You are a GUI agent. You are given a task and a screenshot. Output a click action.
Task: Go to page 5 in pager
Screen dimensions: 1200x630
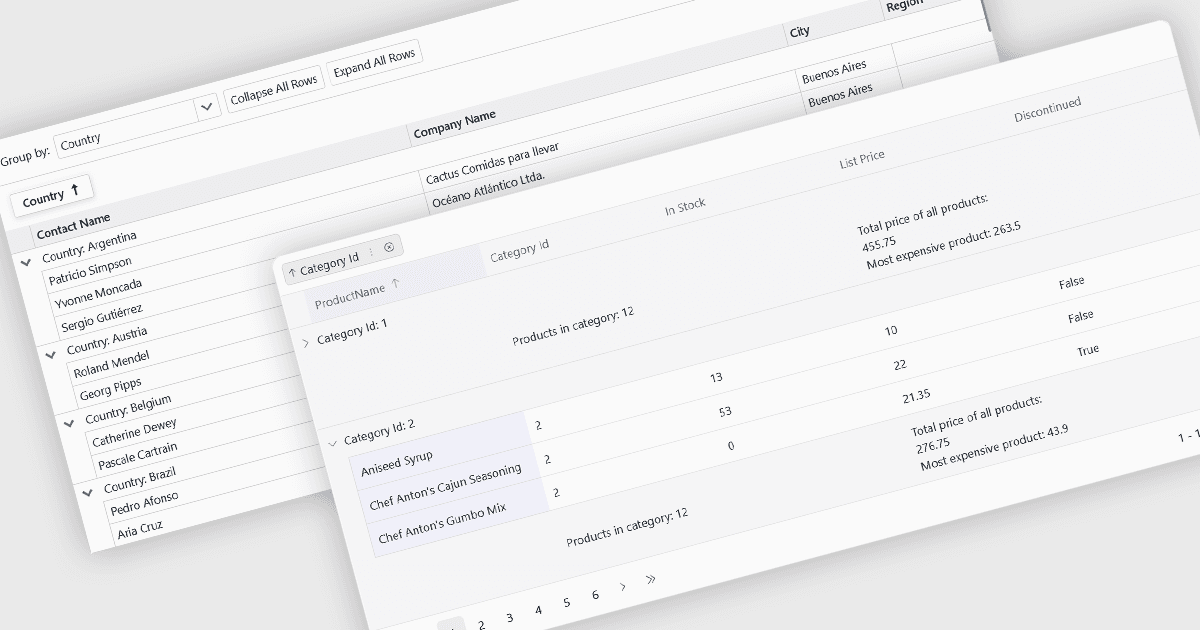click(x=566, y=602)
